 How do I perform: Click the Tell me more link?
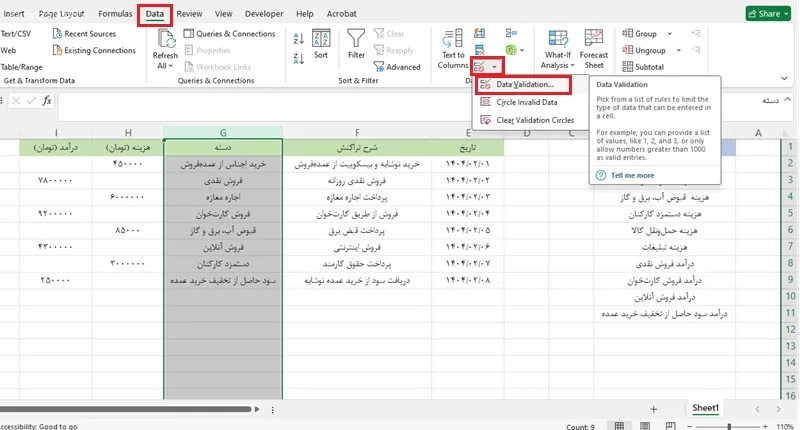632,175
